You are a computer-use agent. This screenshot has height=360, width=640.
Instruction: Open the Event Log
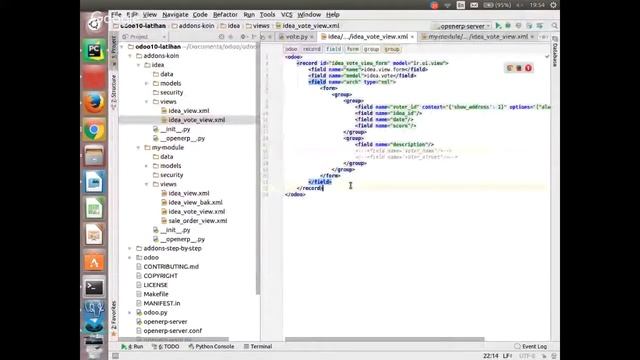[531, 347]
